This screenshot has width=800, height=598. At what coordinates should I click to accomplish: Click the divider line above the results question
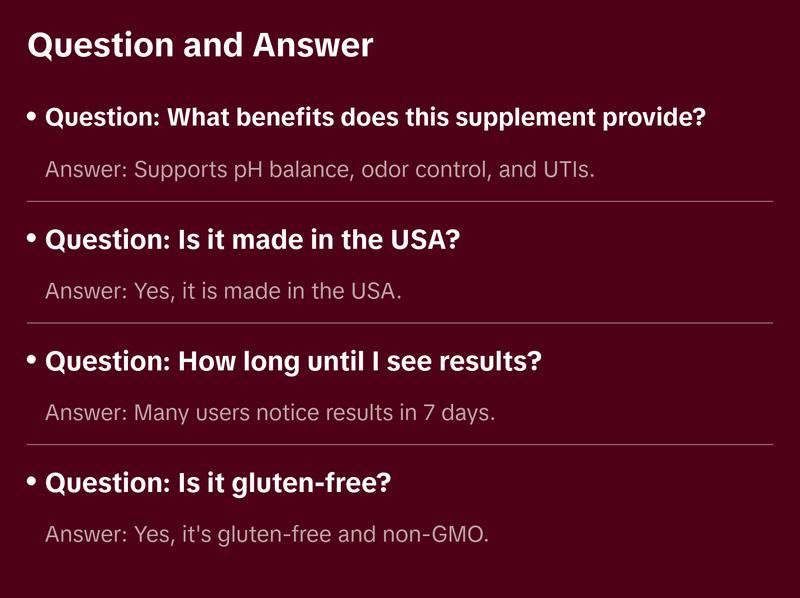pos(400,323)
